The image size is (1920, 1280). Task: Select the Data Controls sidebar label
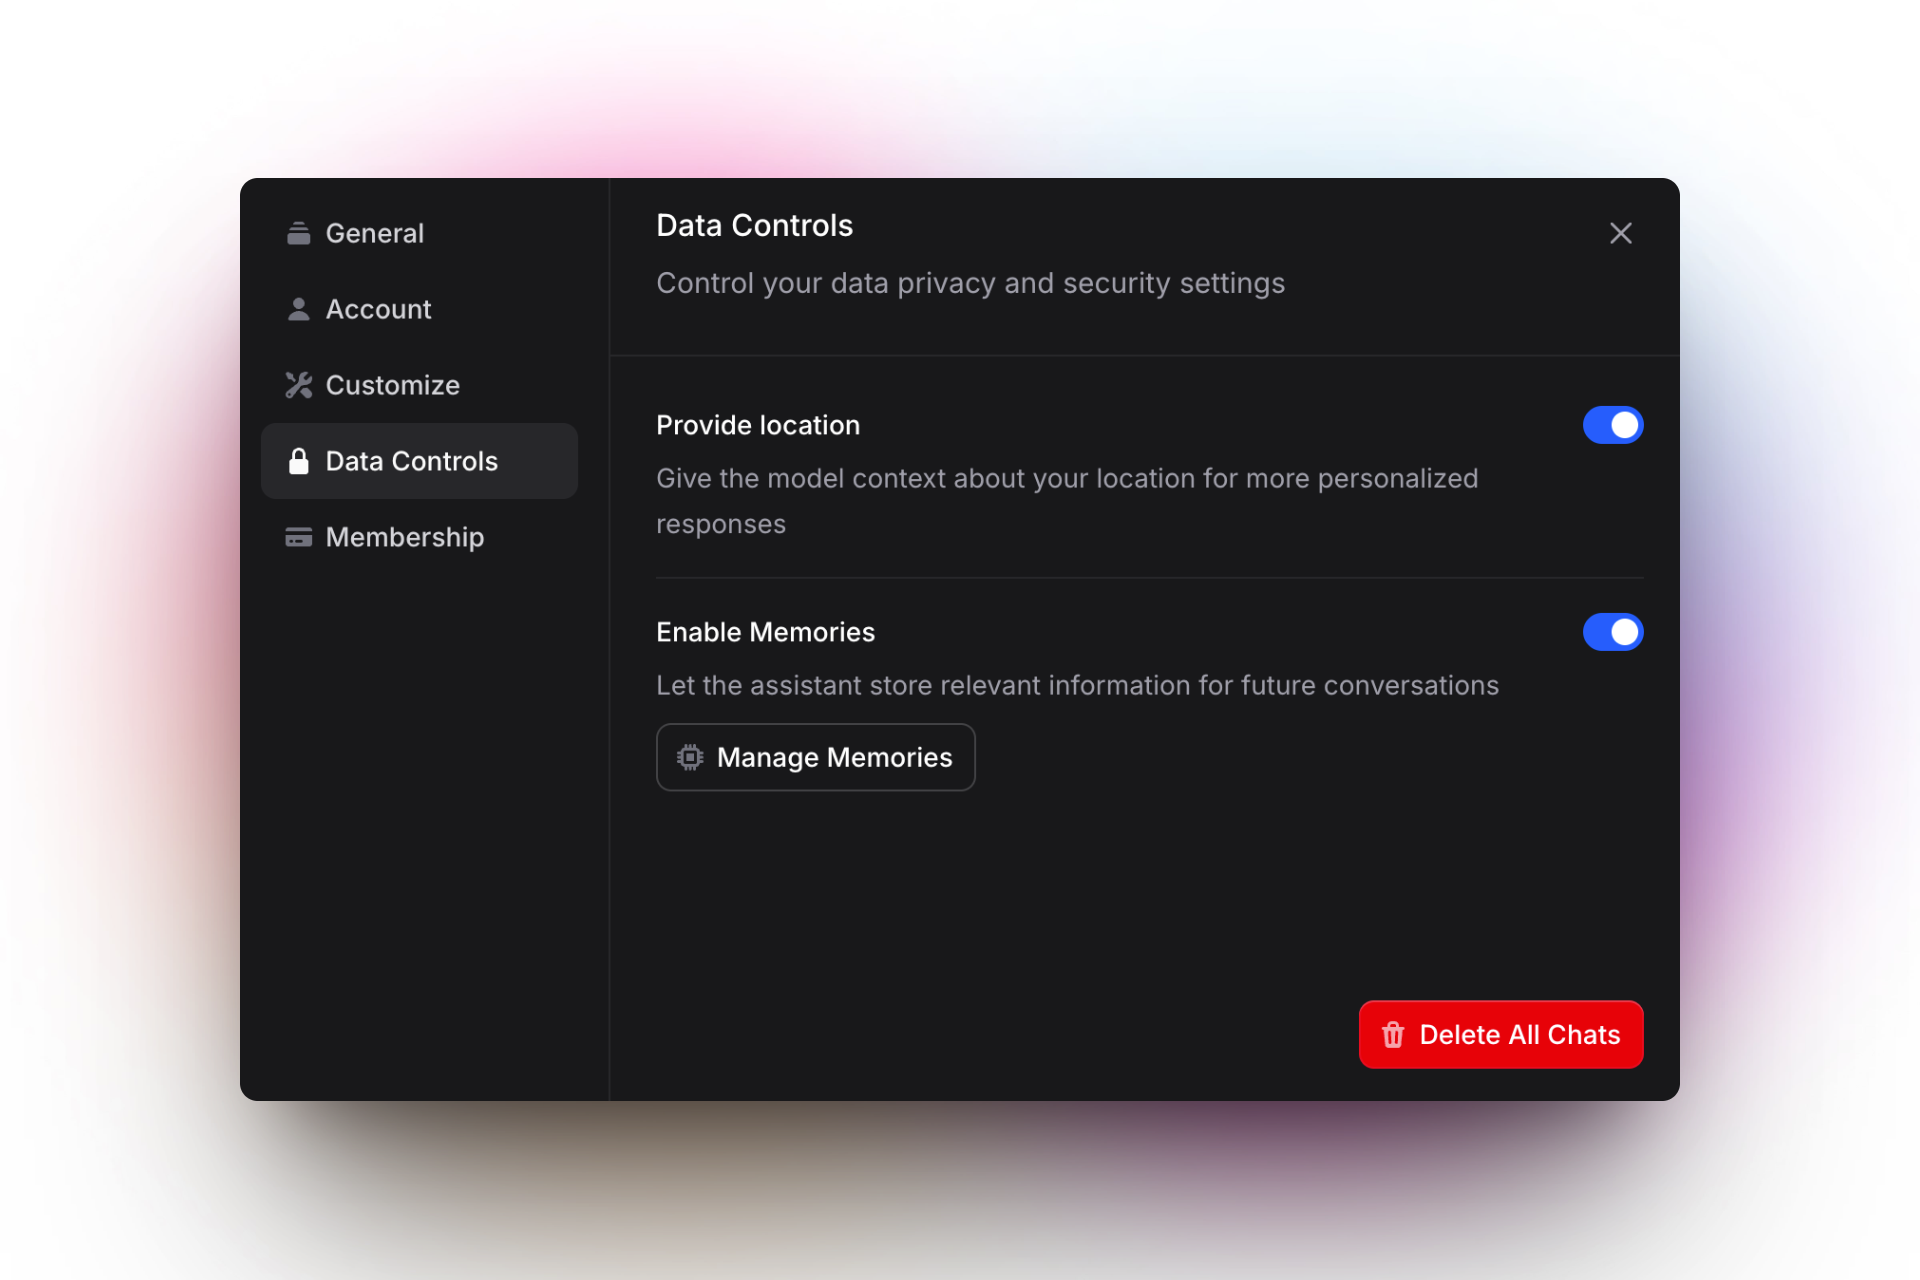pos(411,461)
